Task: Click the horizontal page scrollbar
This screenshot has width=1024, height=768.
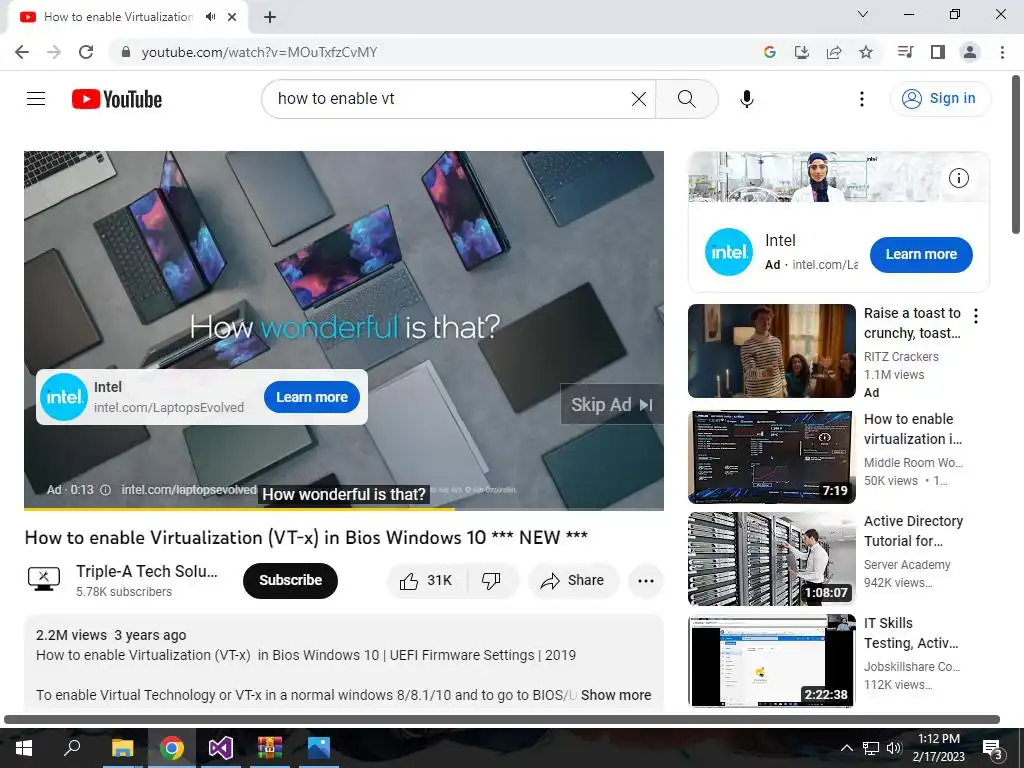Action: tap(502, 720)
